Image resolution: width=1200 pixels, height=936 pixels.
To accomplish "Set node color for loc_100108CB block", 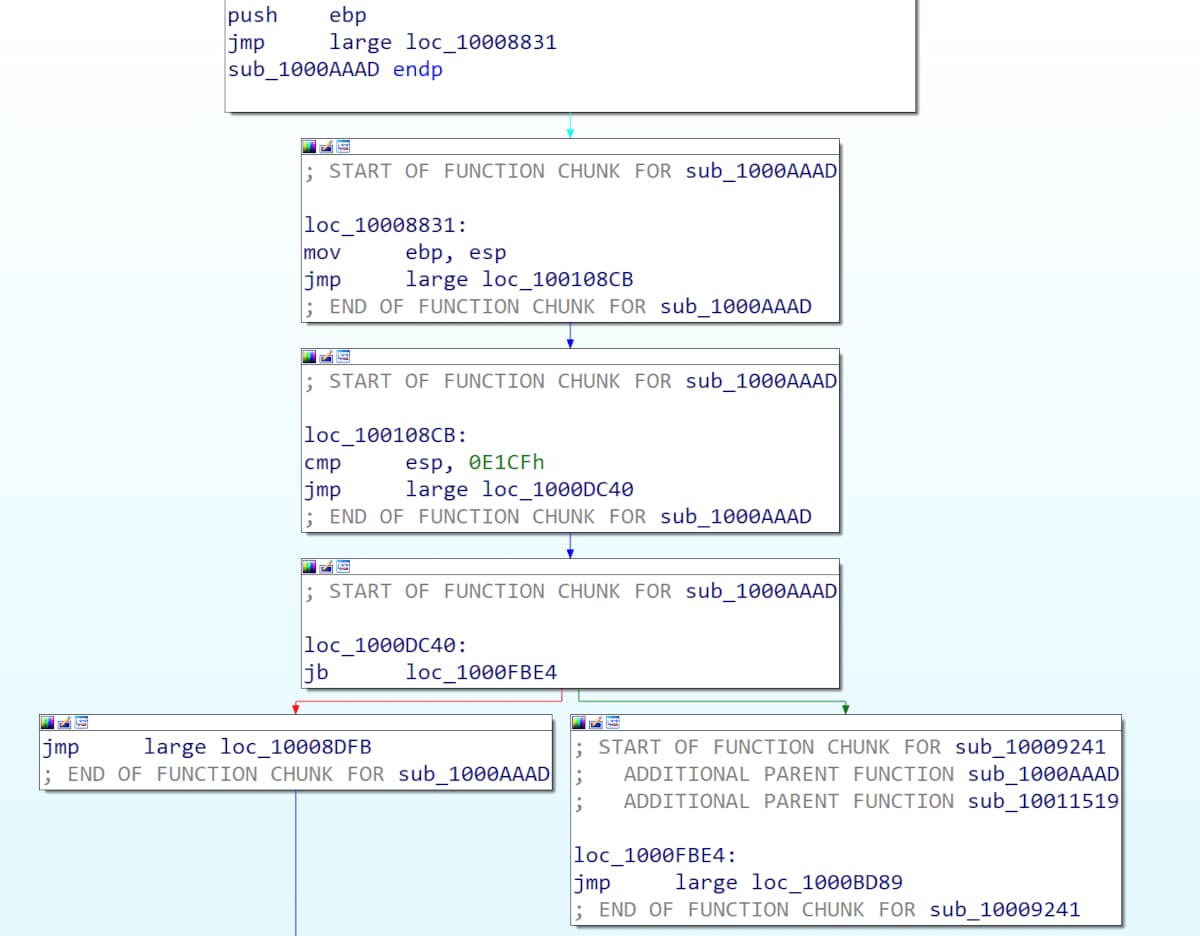I will tap(309, 356).
